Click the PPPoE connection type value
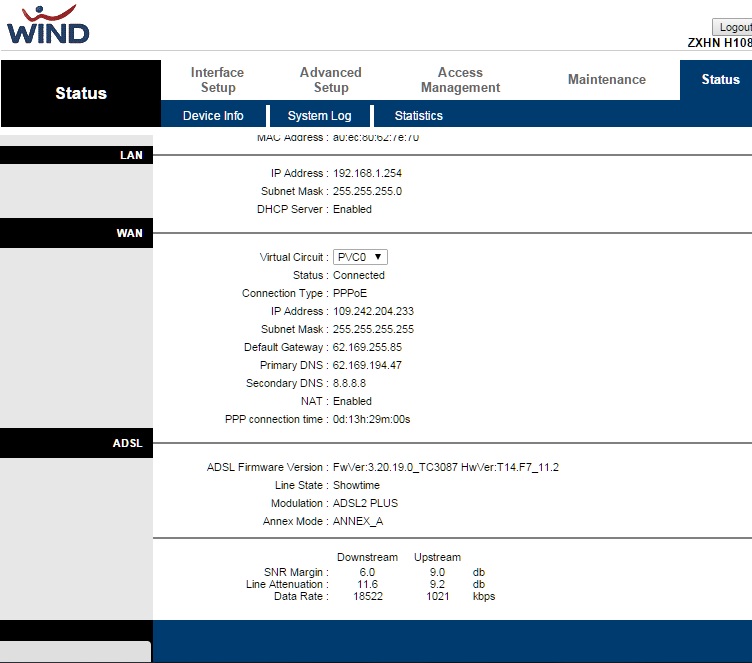The height and width of the screenshot is (663, 752). pos(350,293)
